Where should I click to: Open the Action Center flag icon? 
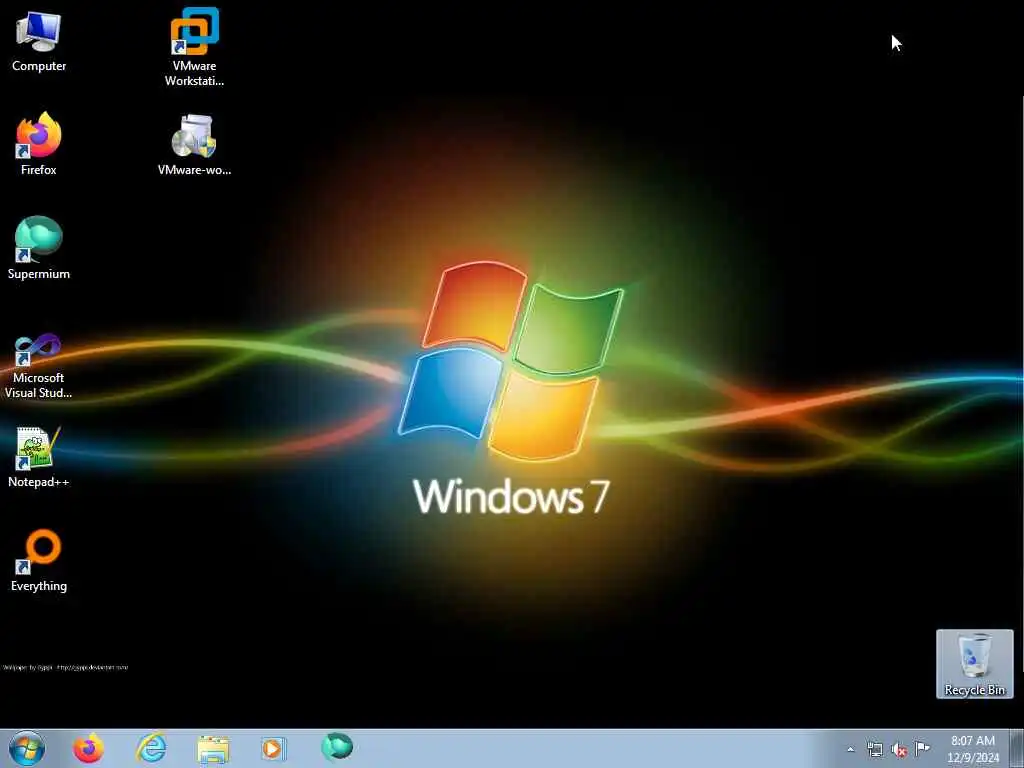coord(922,748)
